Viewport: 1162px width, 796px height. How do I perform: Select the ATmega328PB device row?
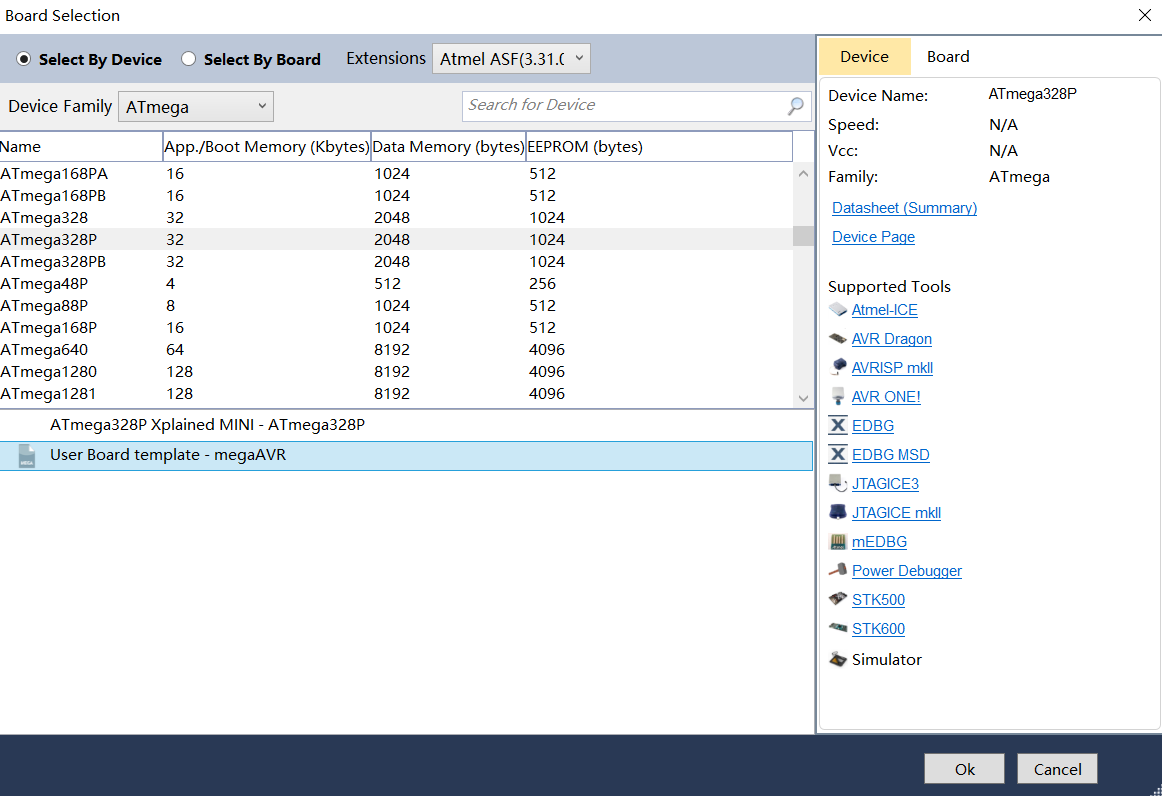(396, 262)
